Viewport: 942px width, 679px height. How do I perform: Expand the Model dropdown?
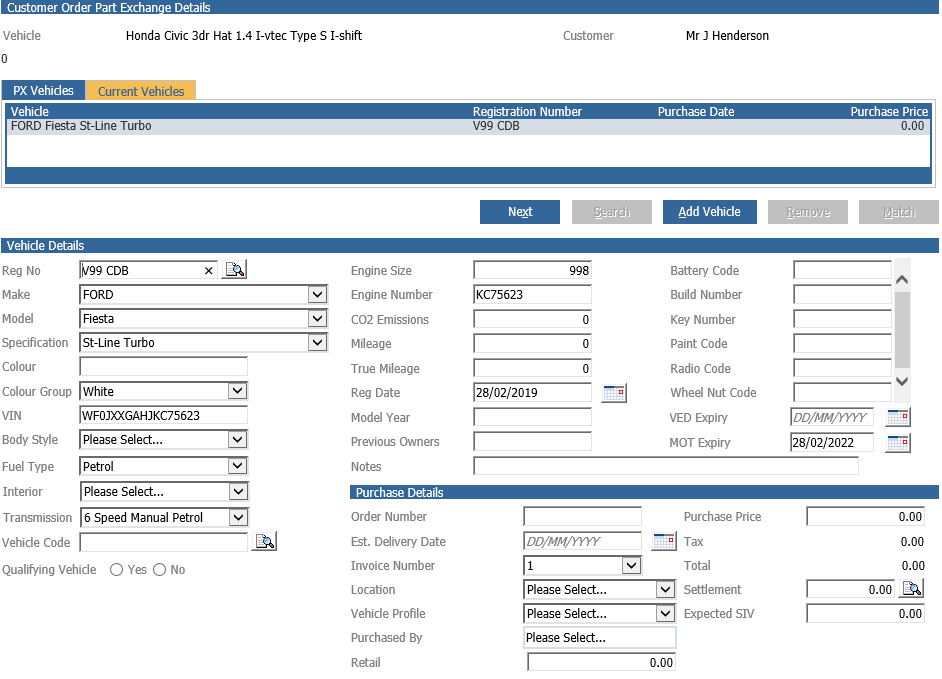tap(317, 318)
